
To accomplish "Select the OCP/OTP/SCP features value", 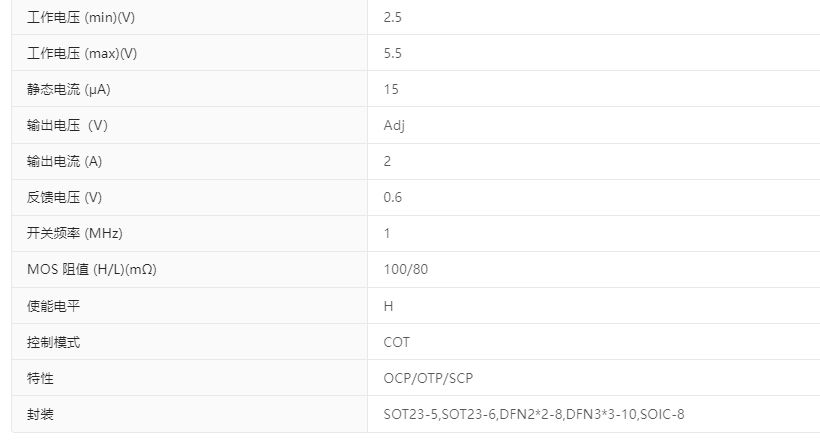I will 427,378.
